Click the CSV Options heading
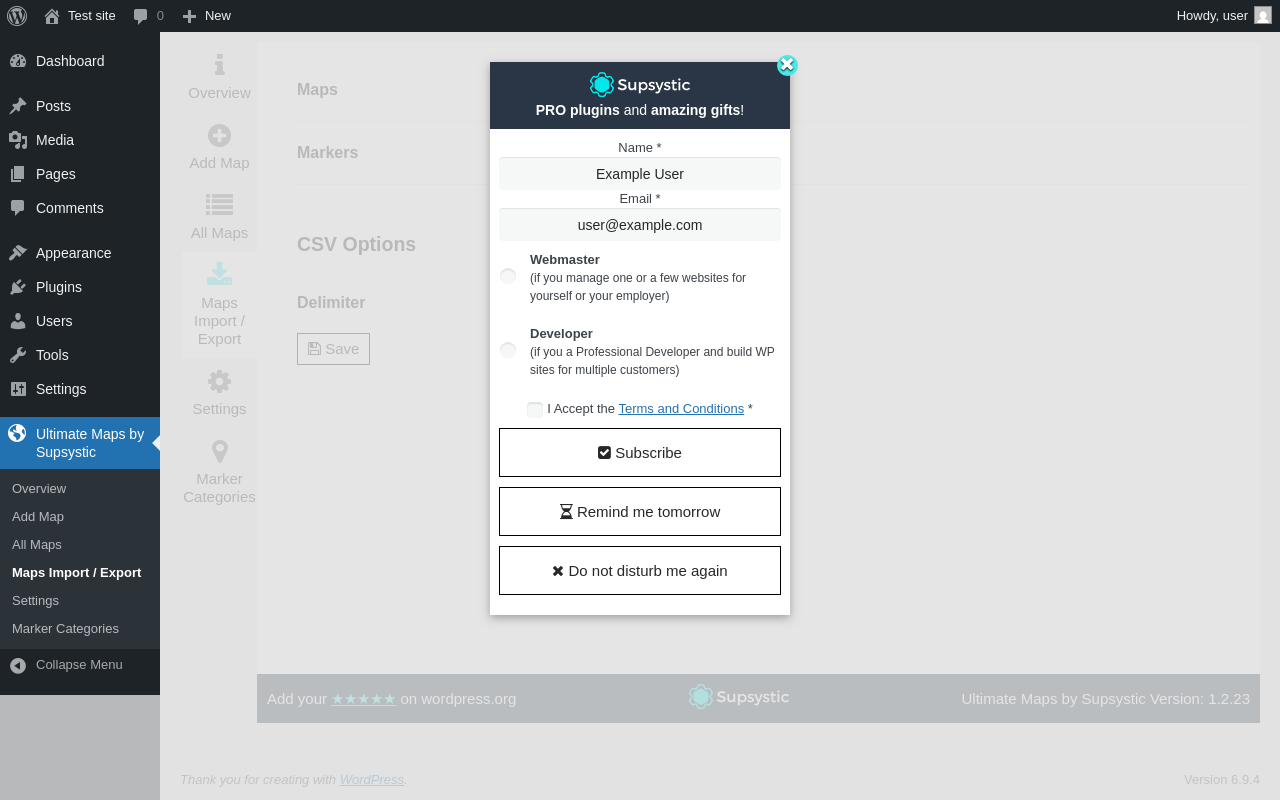1280x800 pixels. point(356,244)
